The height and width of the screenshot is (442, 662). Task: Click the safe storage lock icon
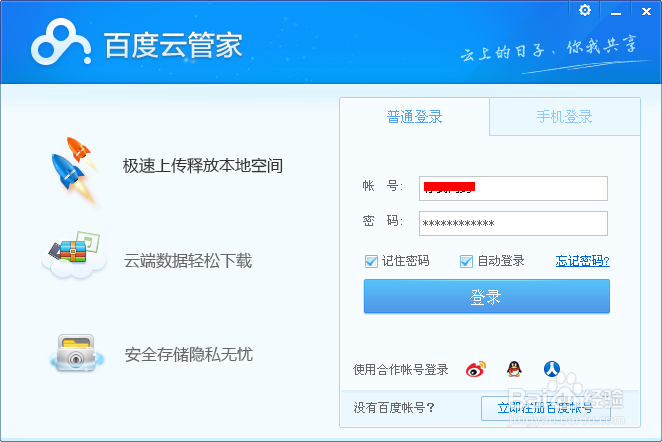(76, 353)
